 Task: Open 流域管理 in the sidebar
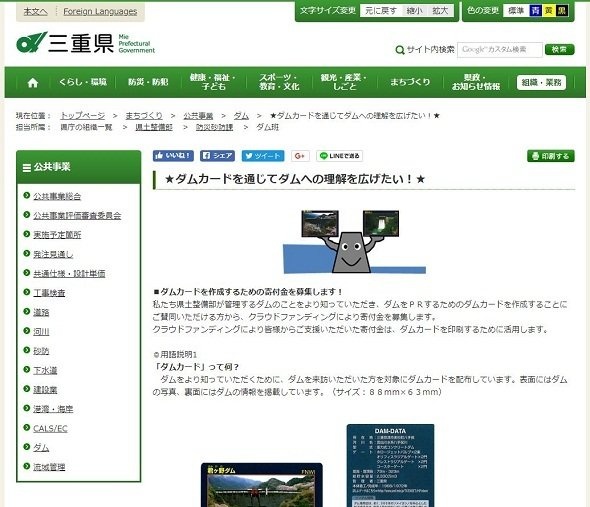[x=49, y=467]
